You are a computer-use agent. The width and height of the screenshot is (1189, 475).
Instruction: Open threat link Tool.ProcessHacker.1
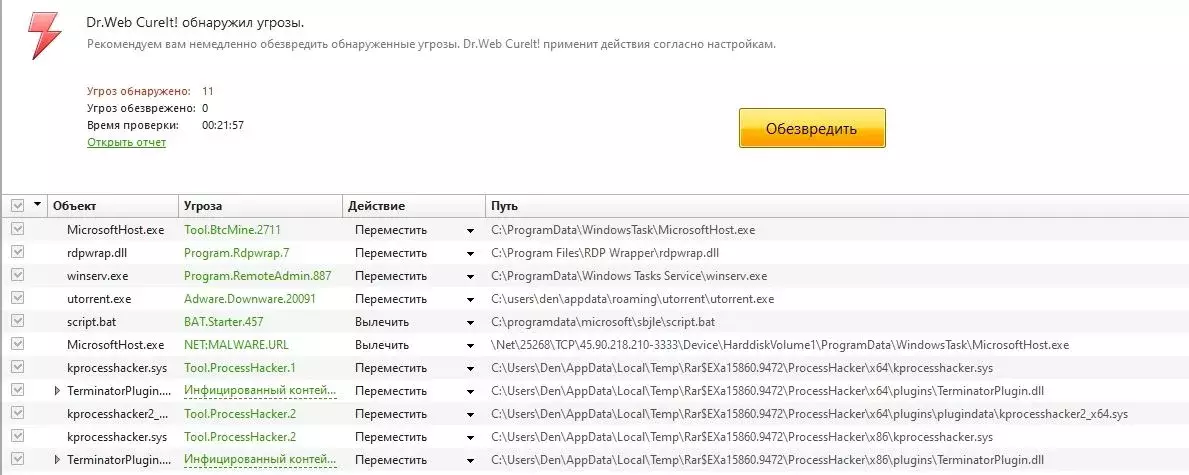(240, 367)
